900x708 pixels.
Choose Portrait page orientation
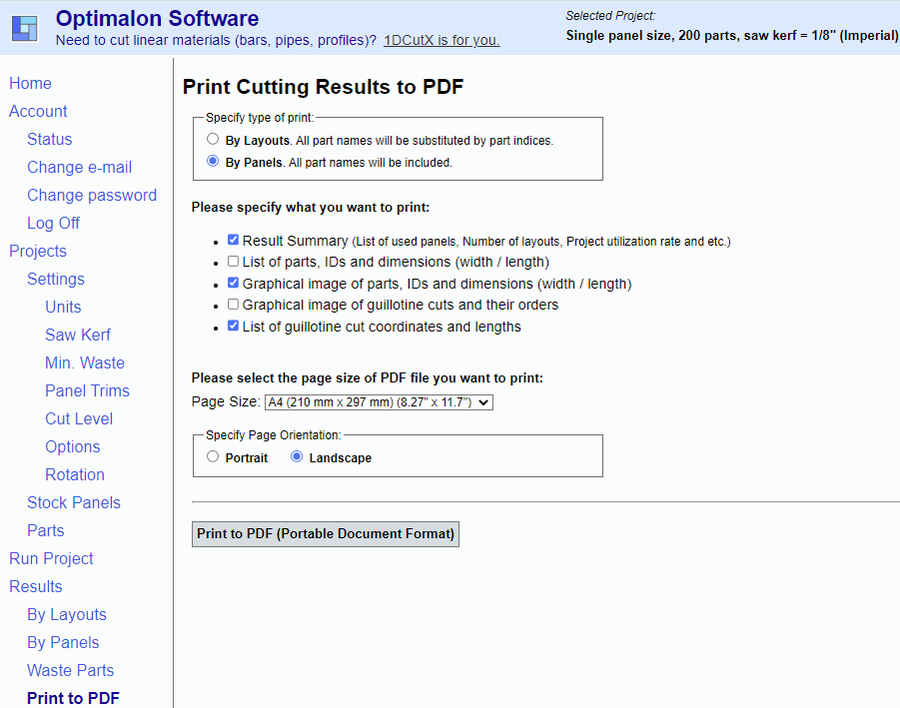pyautogui.click(x=213, y=457)
